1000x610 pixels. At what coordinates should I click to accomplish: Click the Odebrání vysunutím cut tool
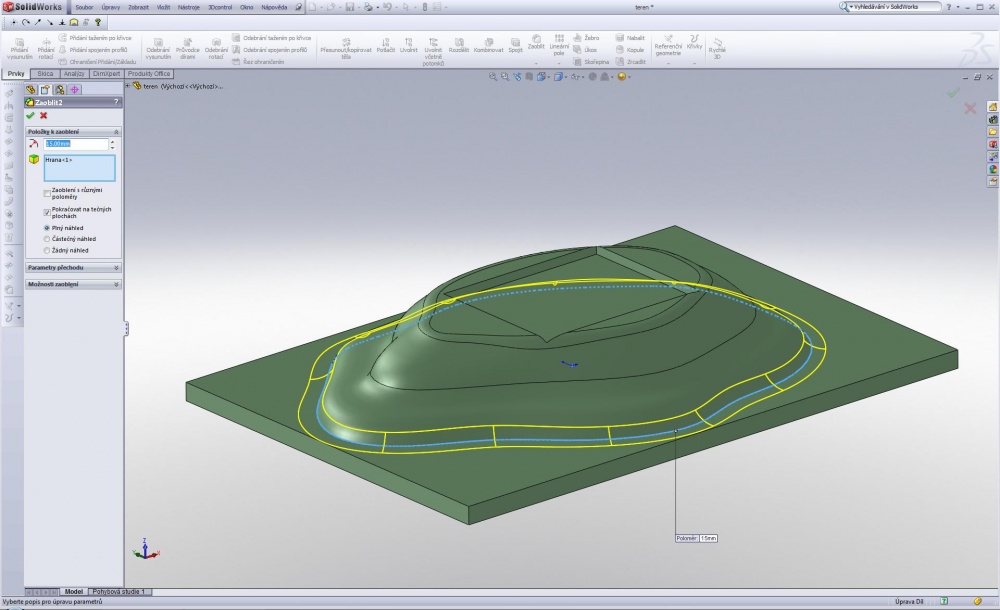(x=158, y=48)
